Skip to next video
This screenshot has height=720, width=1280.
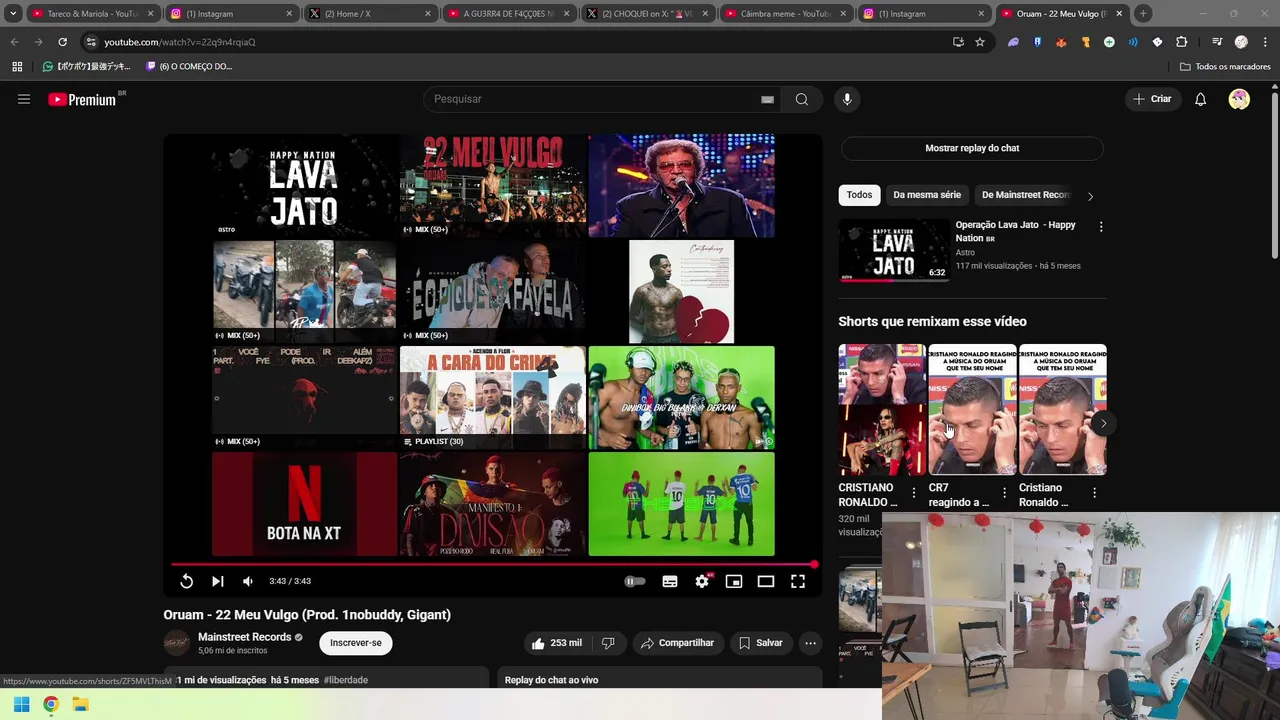tap(217, 581)
